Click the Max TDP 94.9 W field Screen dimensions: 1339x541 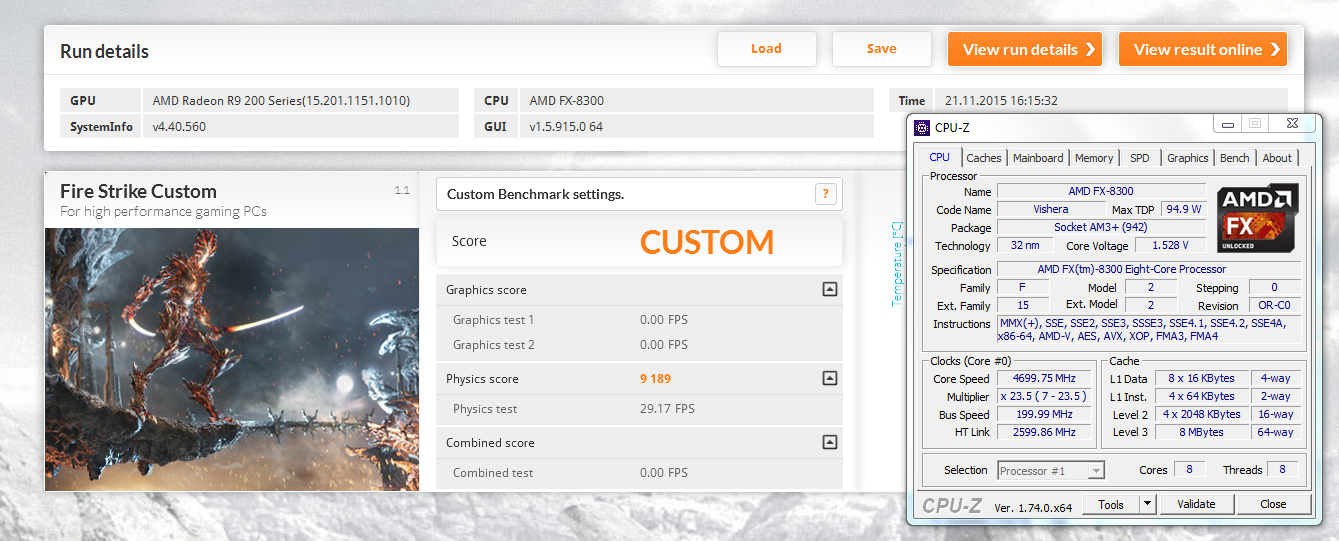[x=1182, y=209]
